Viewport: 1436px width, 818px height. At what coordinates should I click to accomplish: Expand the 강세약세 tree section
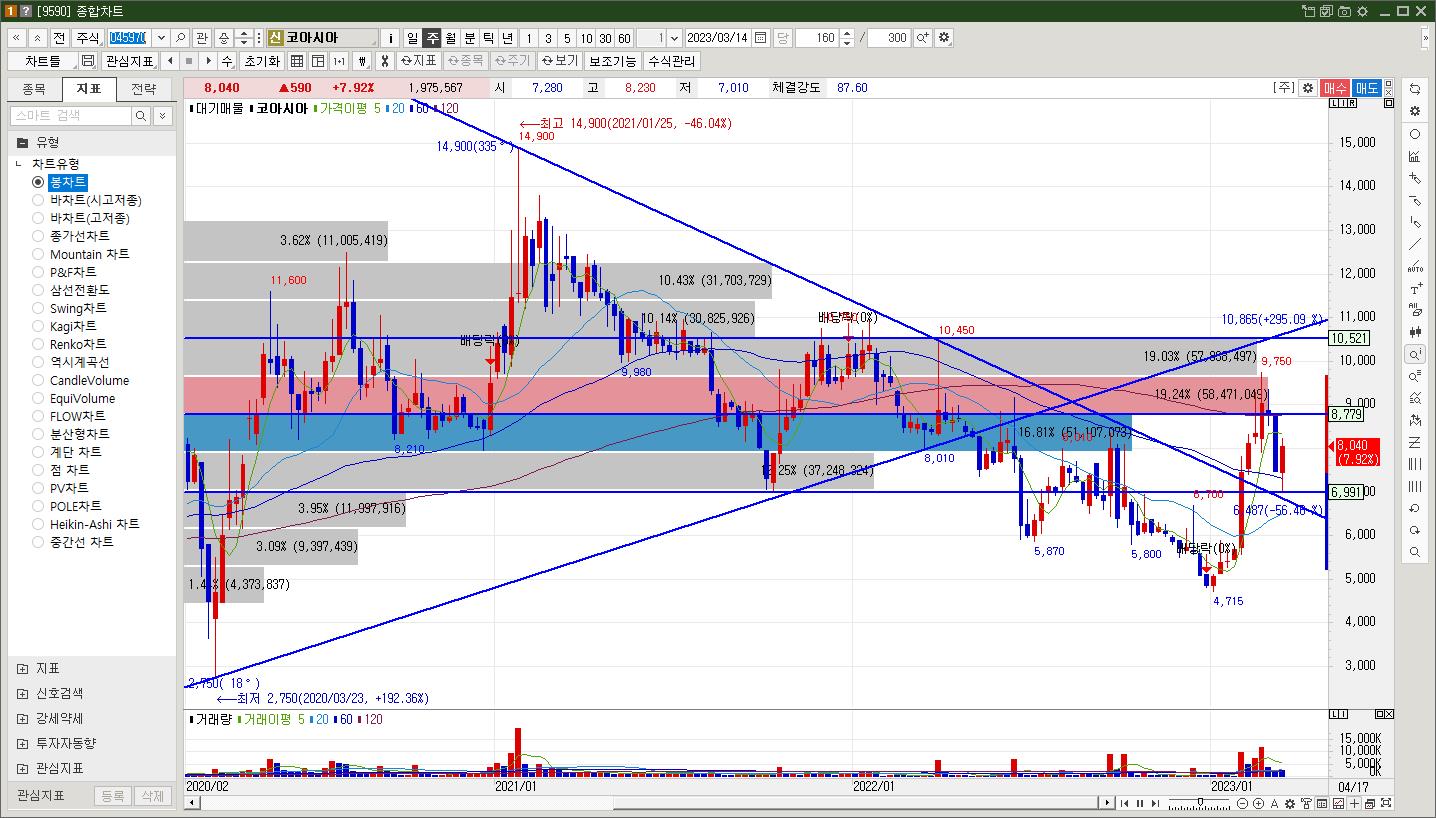22,718
